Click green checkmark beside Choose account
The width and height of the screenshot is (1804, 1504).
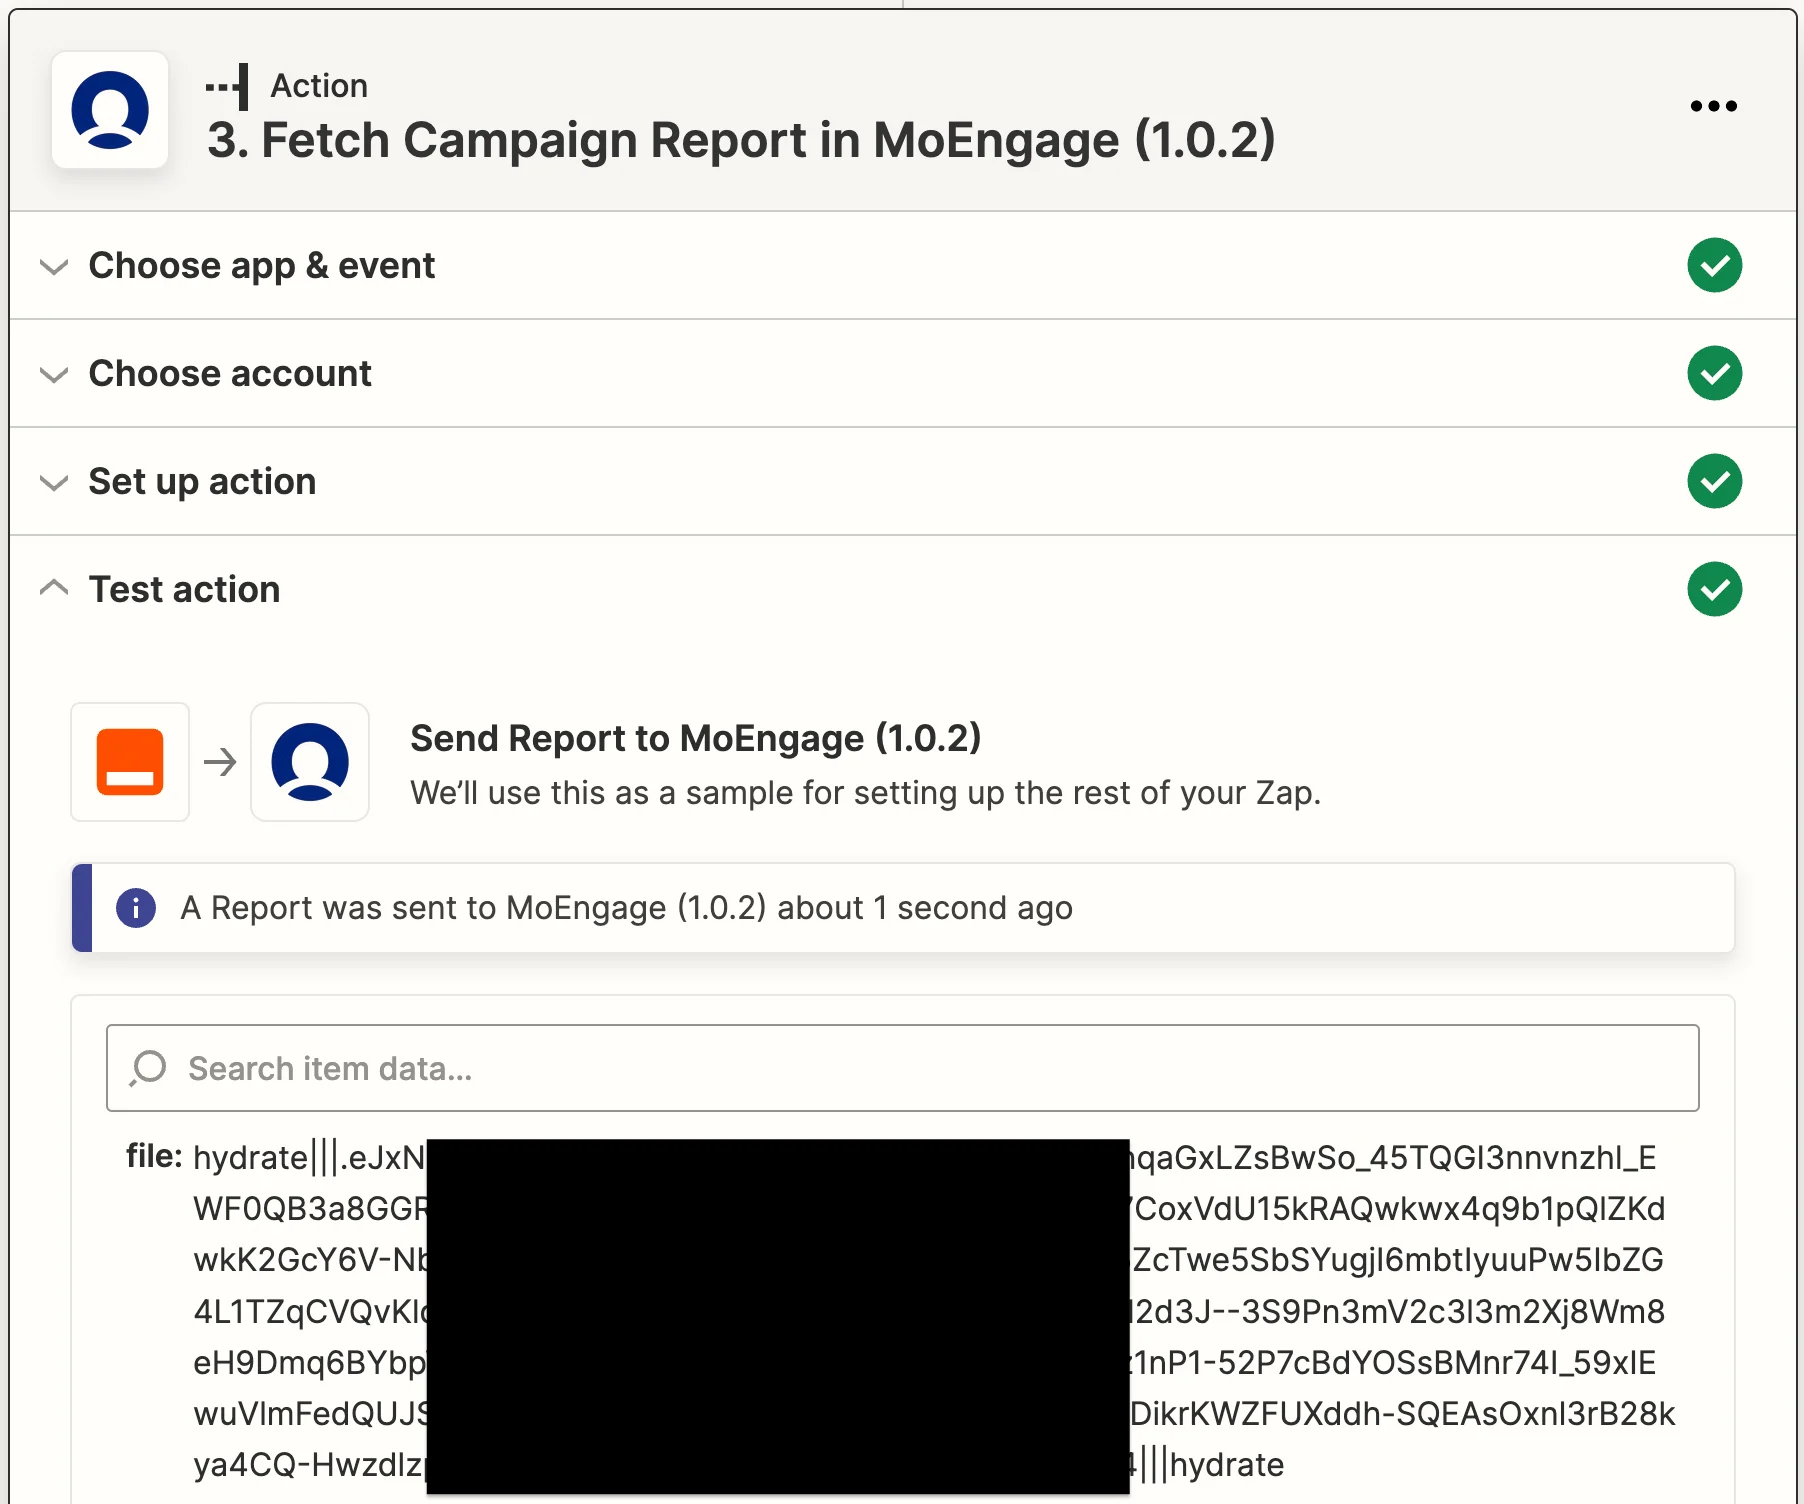1714,374
